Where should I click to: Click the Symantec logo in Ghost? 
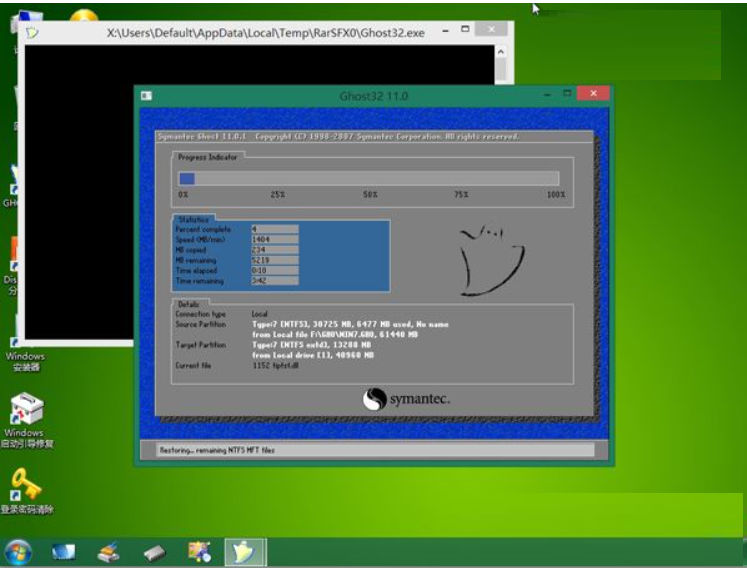tap(406, 399)
